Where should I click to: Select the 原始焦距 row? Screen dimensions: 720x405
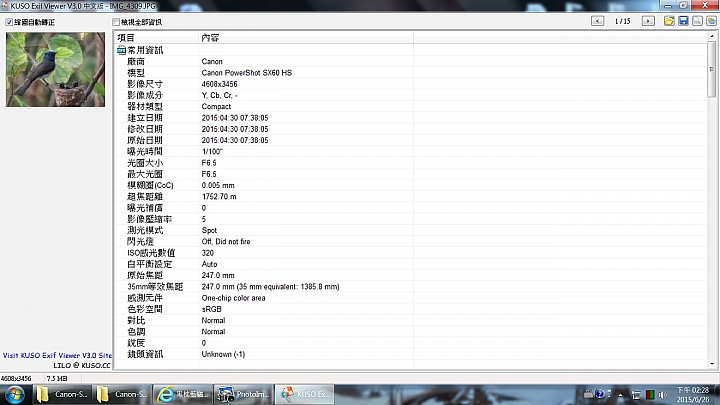coord(411,276)
